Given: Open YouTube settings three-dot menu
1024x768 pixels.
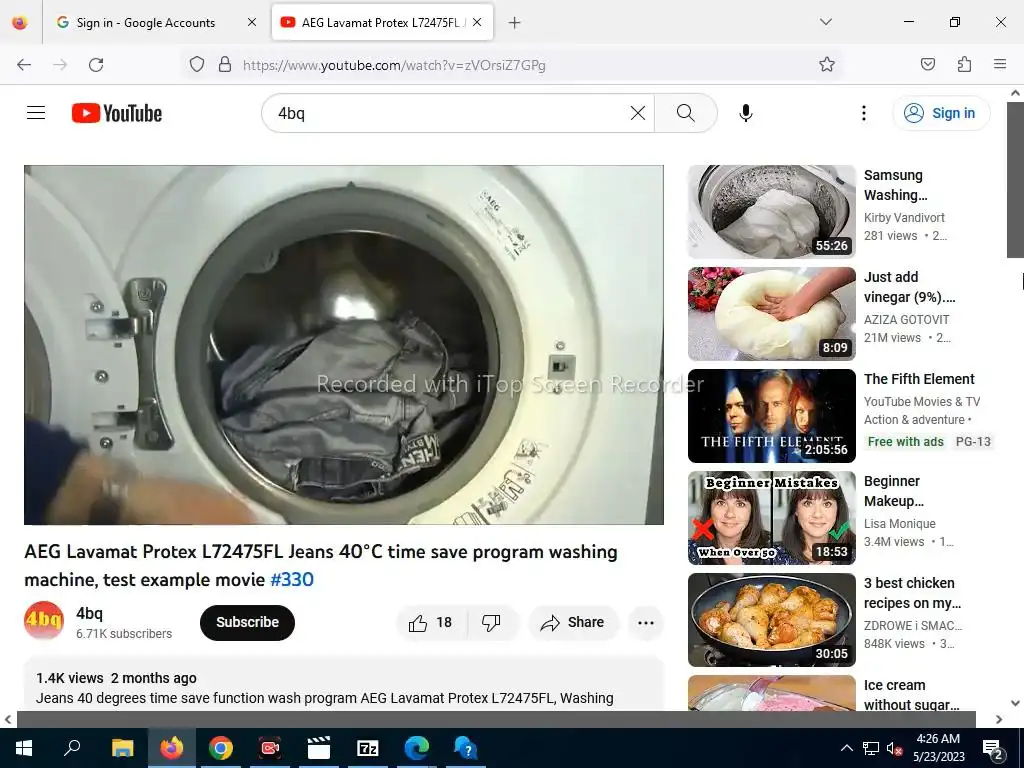Looking at the screenshot, I should tap(863, 113).
